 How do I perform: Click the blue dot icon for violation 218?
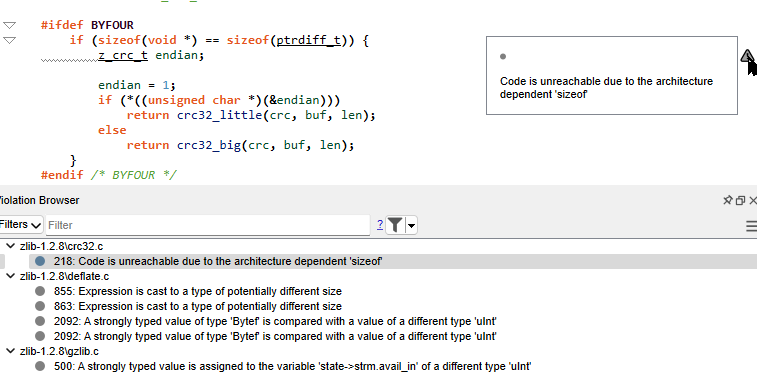point(40,261)
